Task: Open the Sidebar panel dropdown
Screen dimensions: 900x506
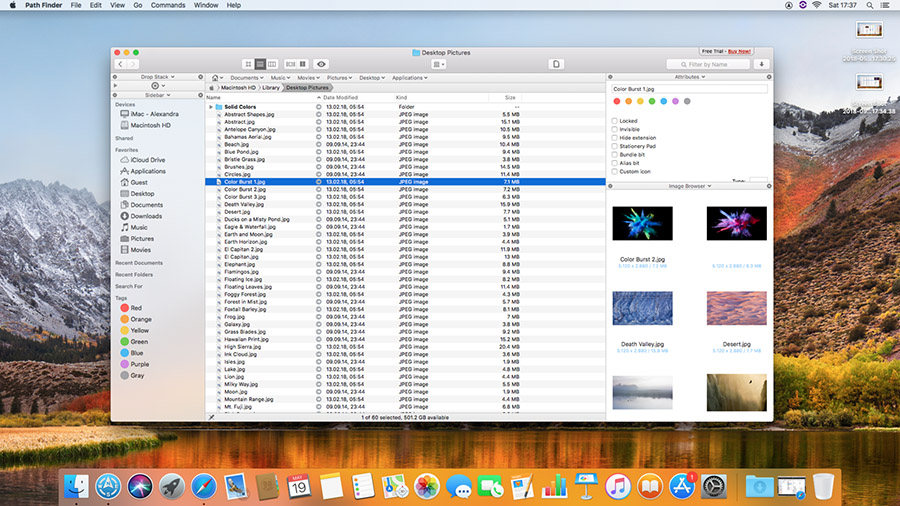Action: click(158, 95)
